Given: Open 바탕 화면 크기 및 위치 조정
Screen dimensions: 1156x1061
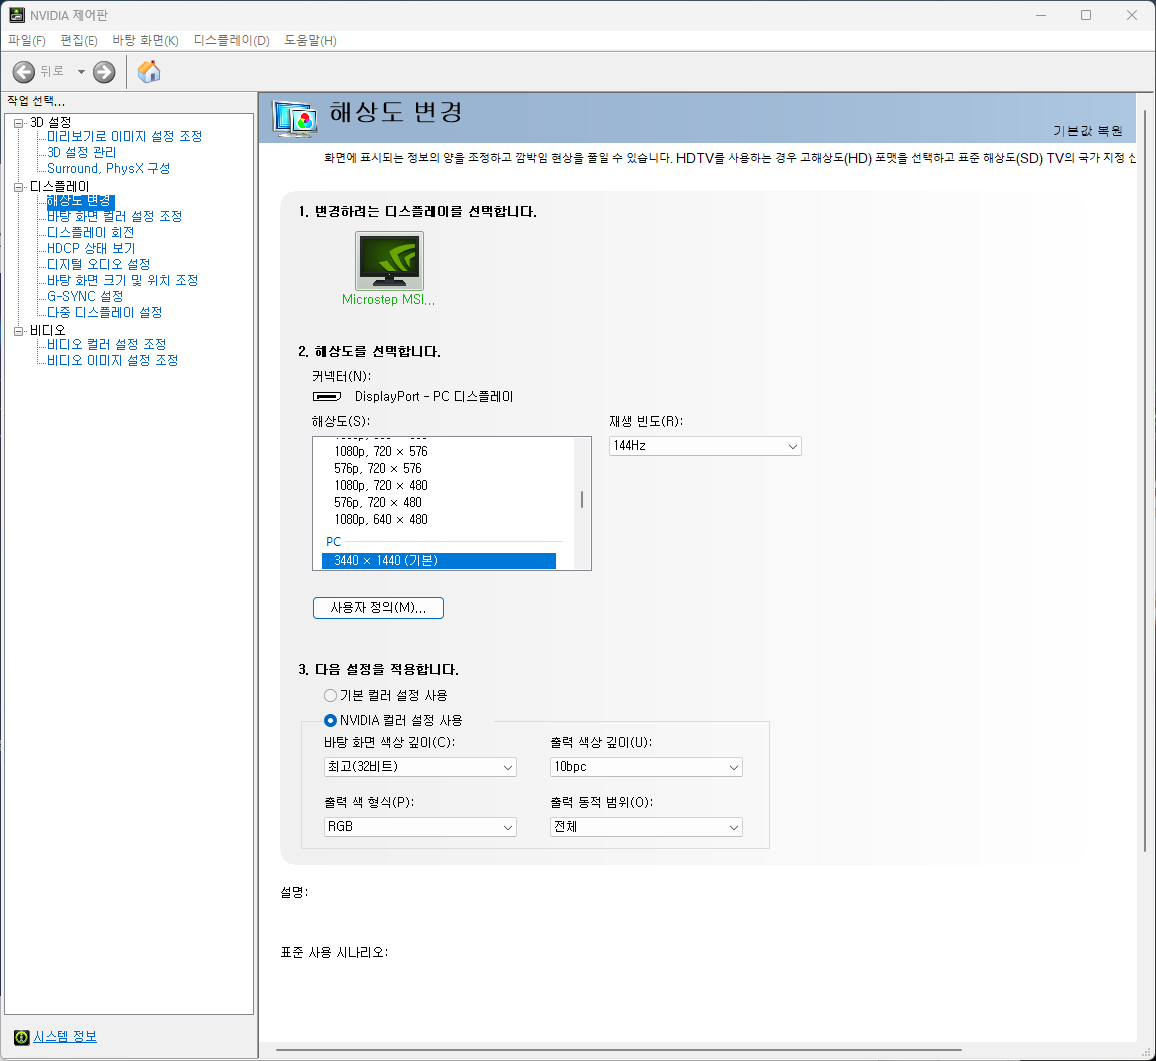Looking at the screenshot, I should tap(122, 280).
